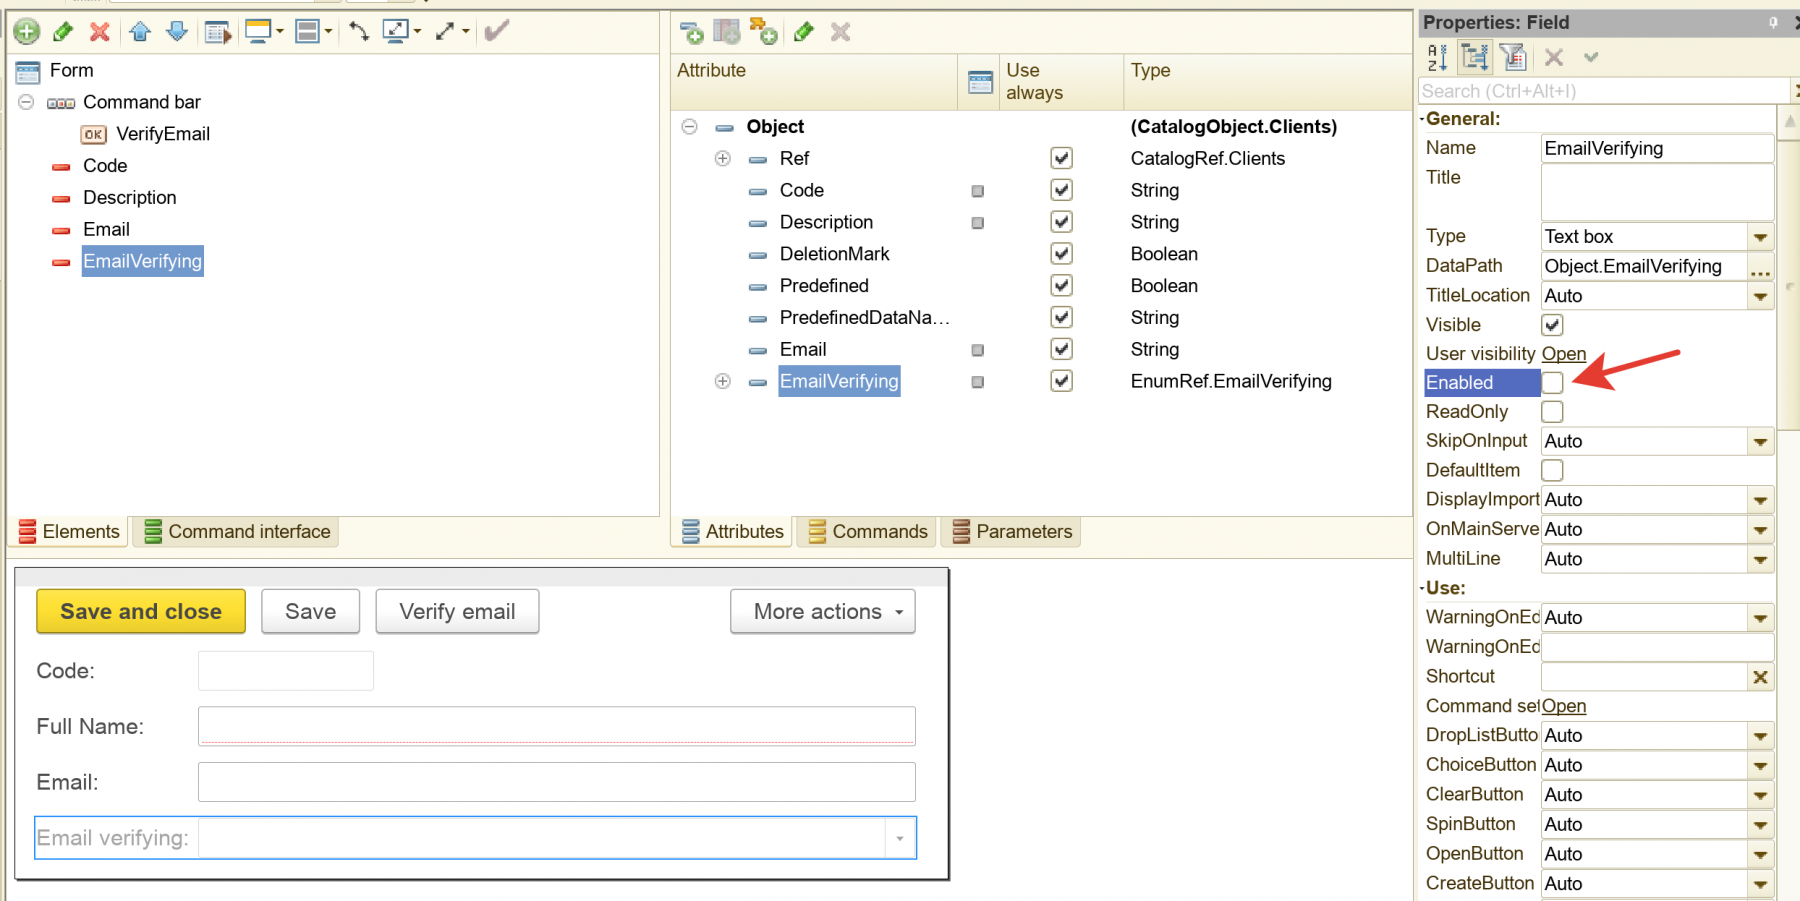The image size is (1800, 901).
Task: Switch to the Elements tab
Action: 69,532
